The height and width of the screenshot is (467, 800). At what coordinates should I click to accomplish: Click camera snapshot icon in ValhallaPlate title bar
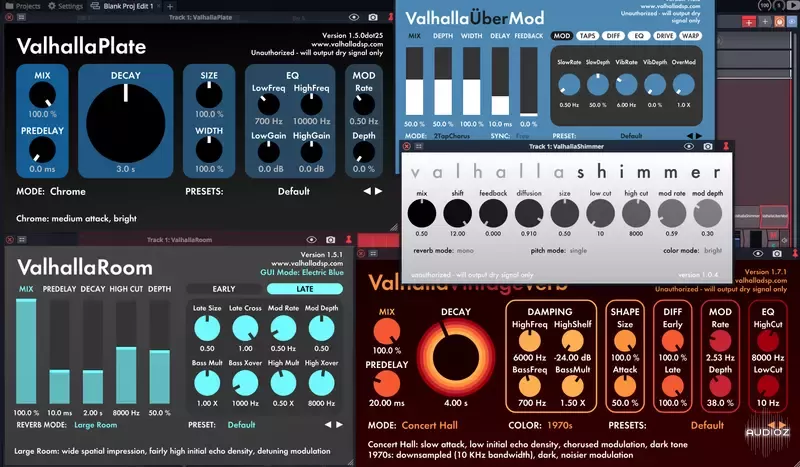(373, 17)
